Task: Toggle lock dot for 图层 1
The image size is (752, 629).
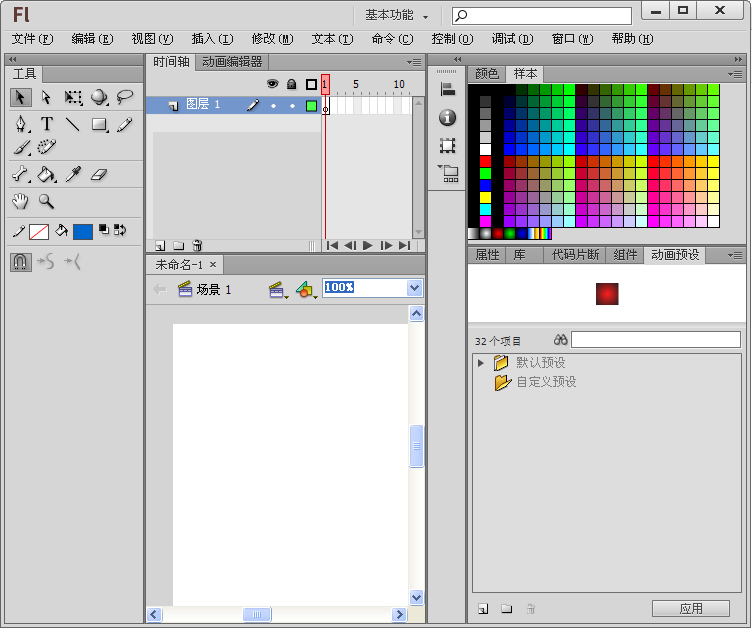Action: click(x=292, y=105)
